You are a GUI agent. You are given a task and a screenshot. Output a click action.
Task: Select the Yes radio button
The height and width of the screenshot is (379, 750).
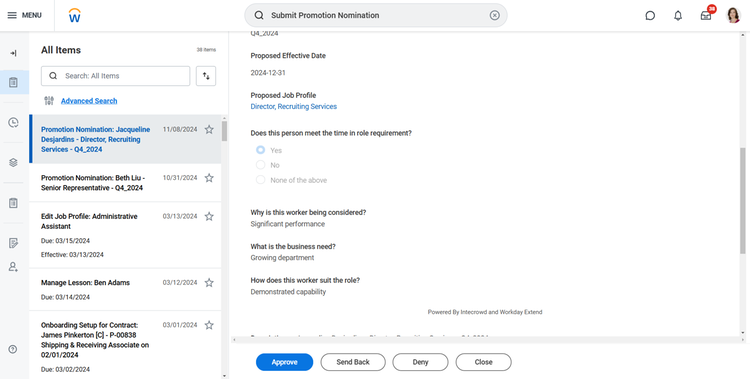click(x=260, y=150)
